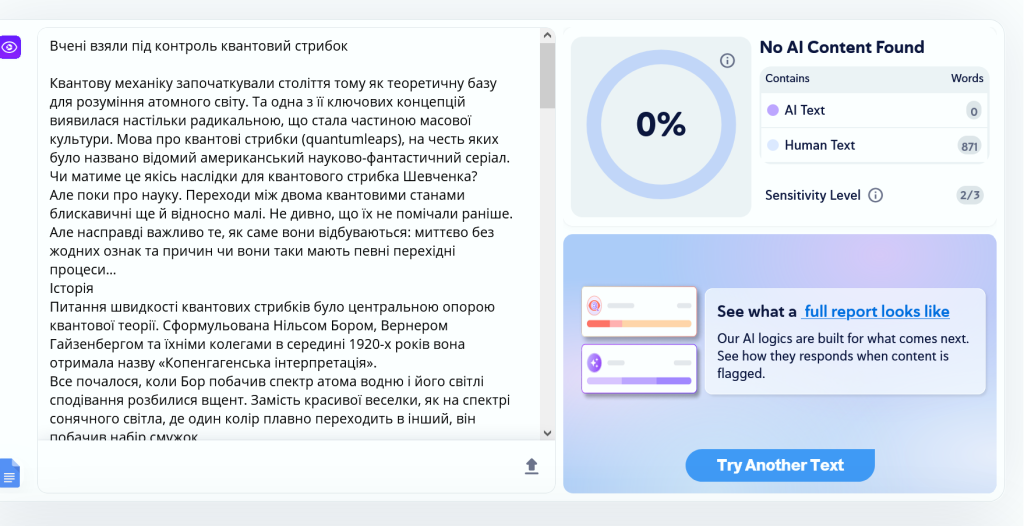This screenshot has width=1024, height=526.
Task: Click the No AI Content Found heading
Action: pos(842,47)
